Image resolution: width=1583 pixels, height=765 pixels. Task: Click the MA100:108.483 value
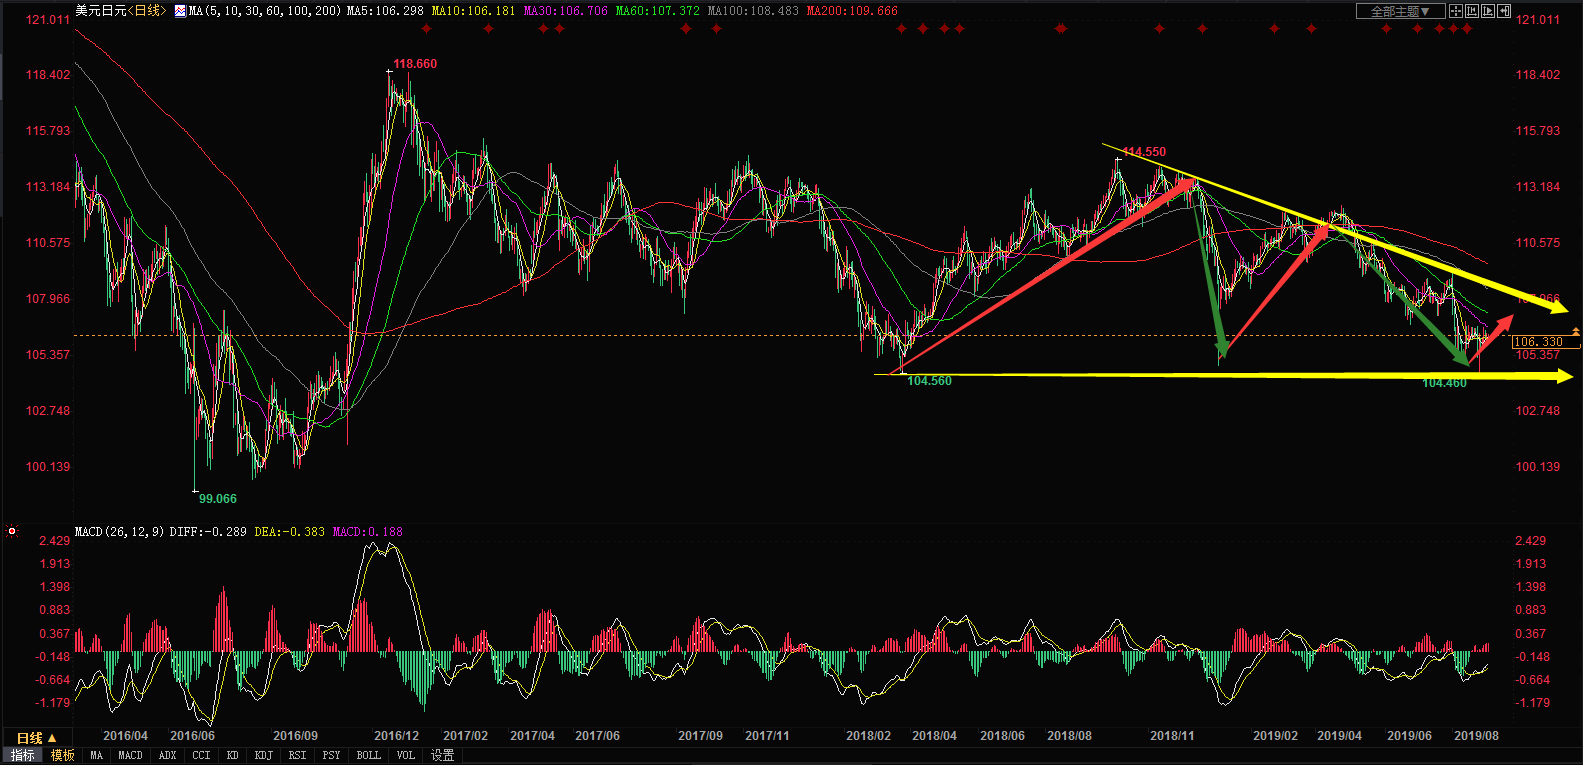pos(753,11)
